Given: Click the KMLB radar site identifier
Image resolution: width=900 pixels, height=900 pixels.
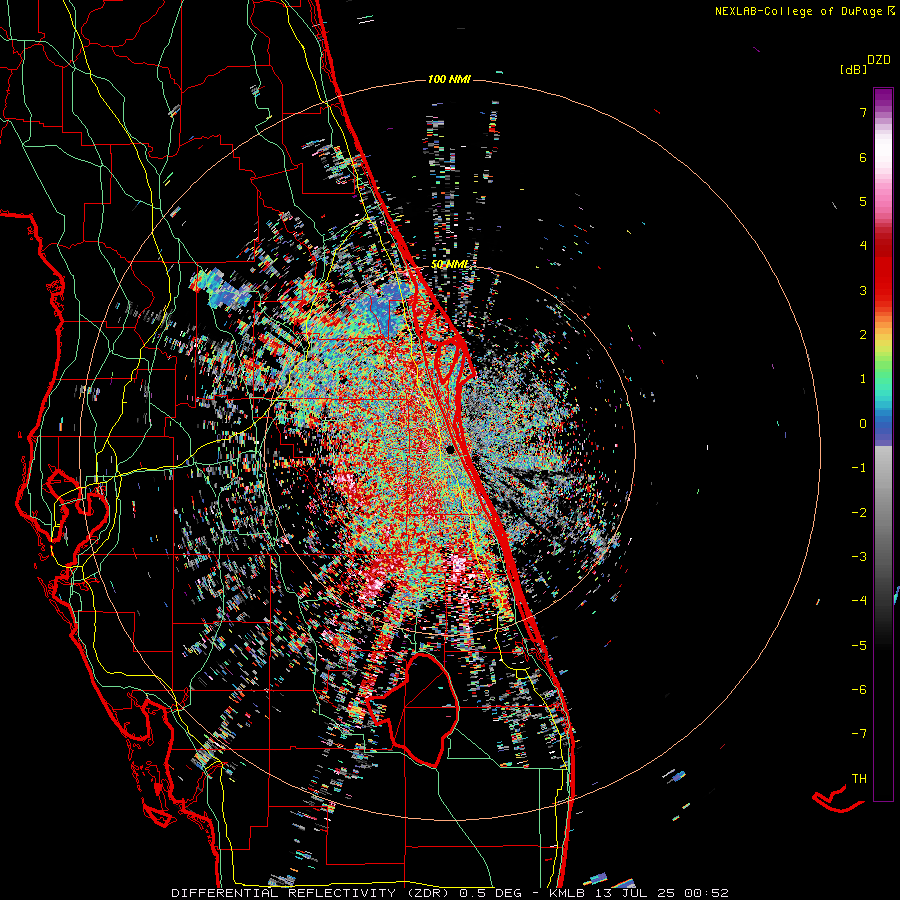Looking at the screenshot, I should 568,893.
